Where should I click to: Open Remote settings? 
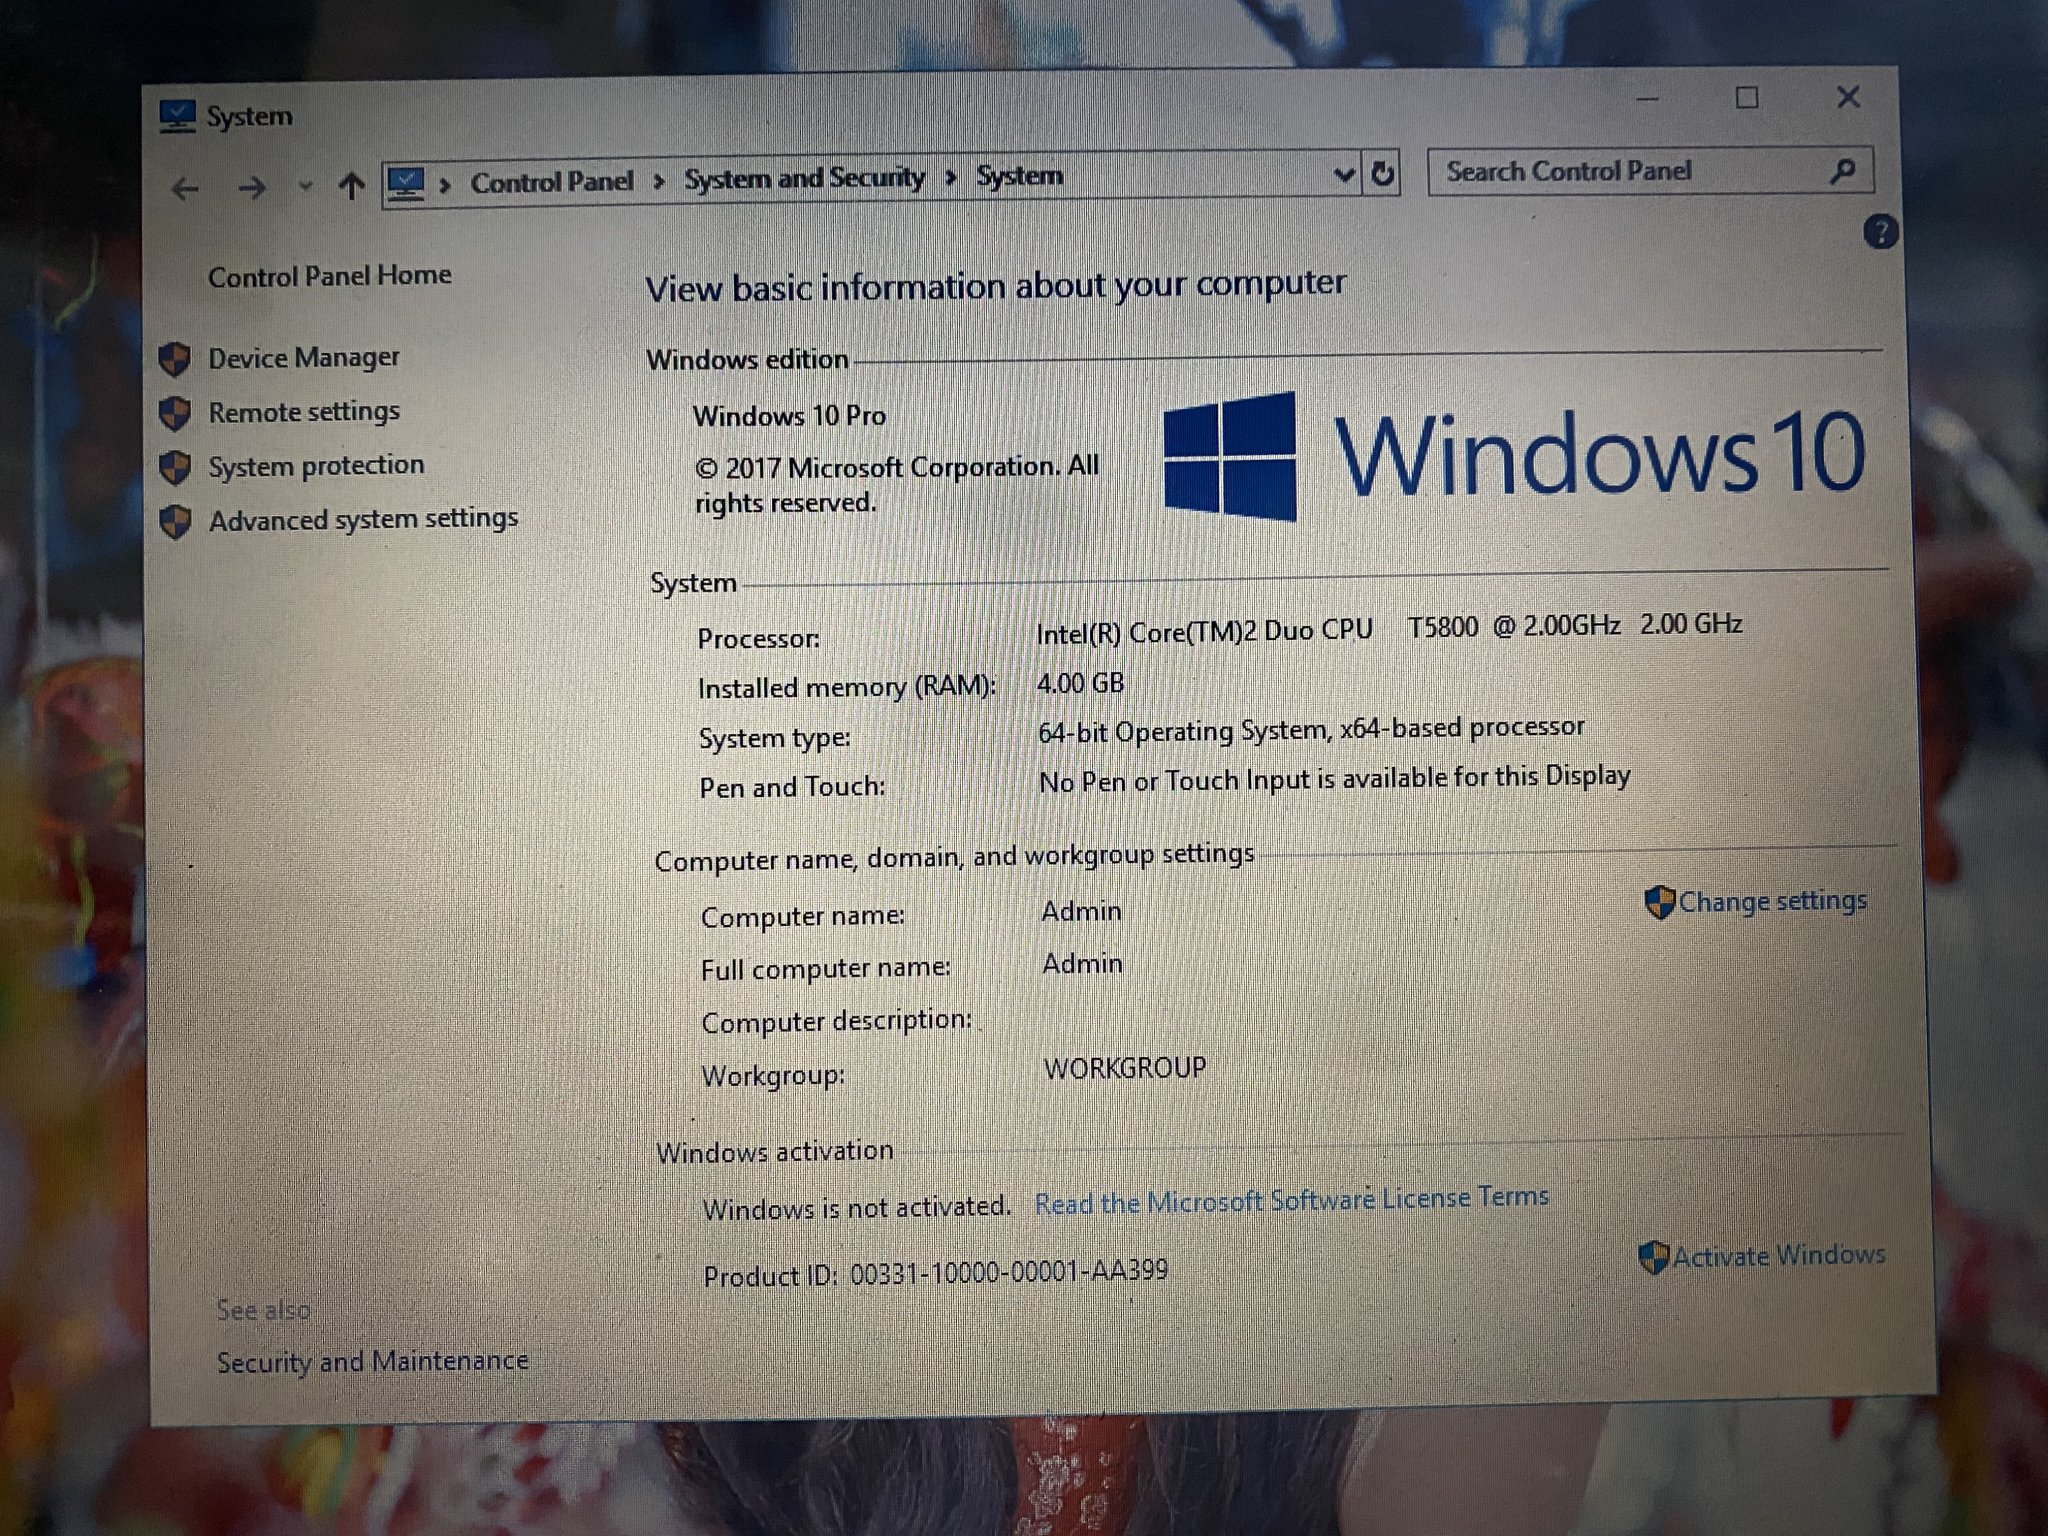[x=303, y=411]
